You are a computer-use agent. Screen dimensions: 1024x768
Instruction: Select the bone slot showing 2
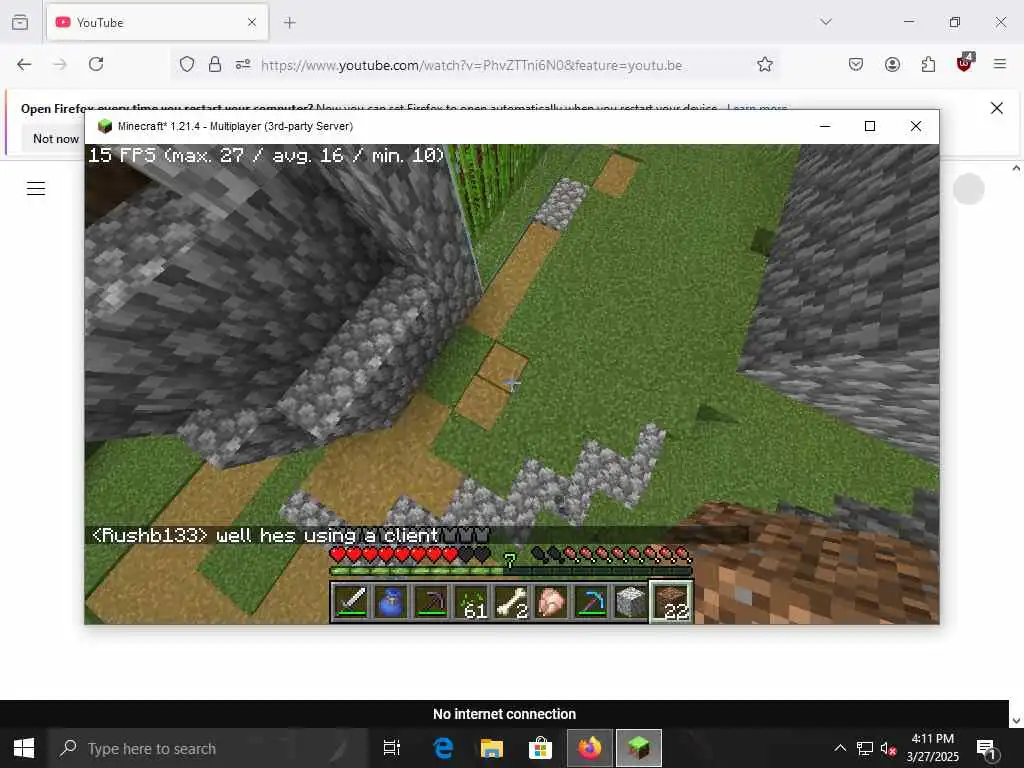click(511, 601)
